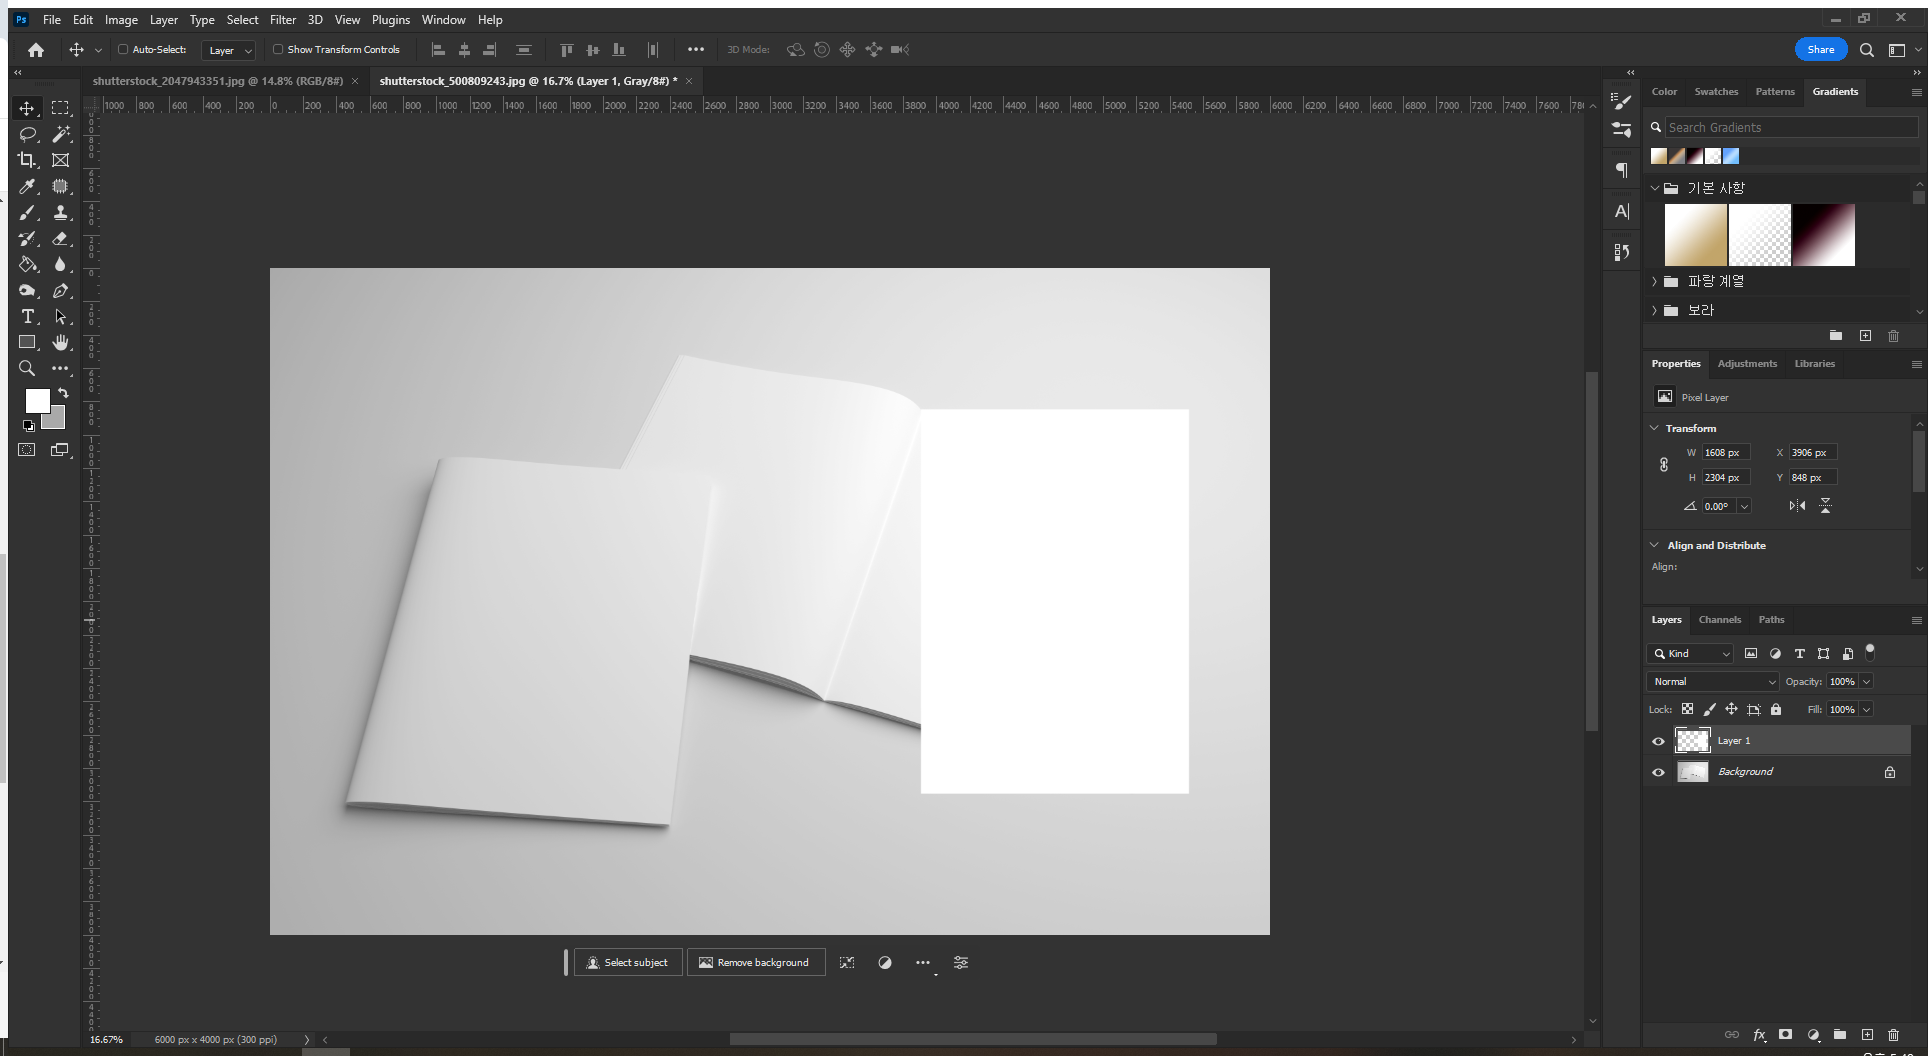1928x1056 pixels.
Task: Select the Brush tool
Action: click(x=27, y=212)
